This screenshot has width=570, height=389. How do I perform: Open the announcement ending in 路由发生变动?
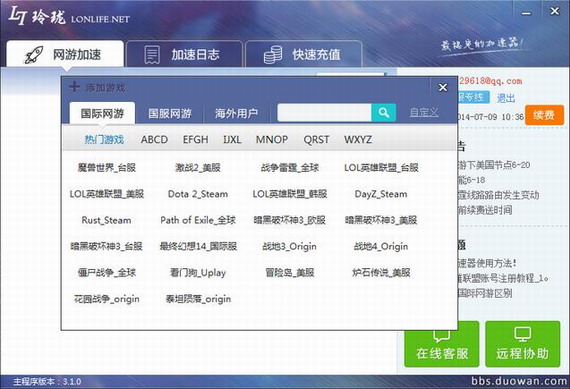tap(498, 194)
